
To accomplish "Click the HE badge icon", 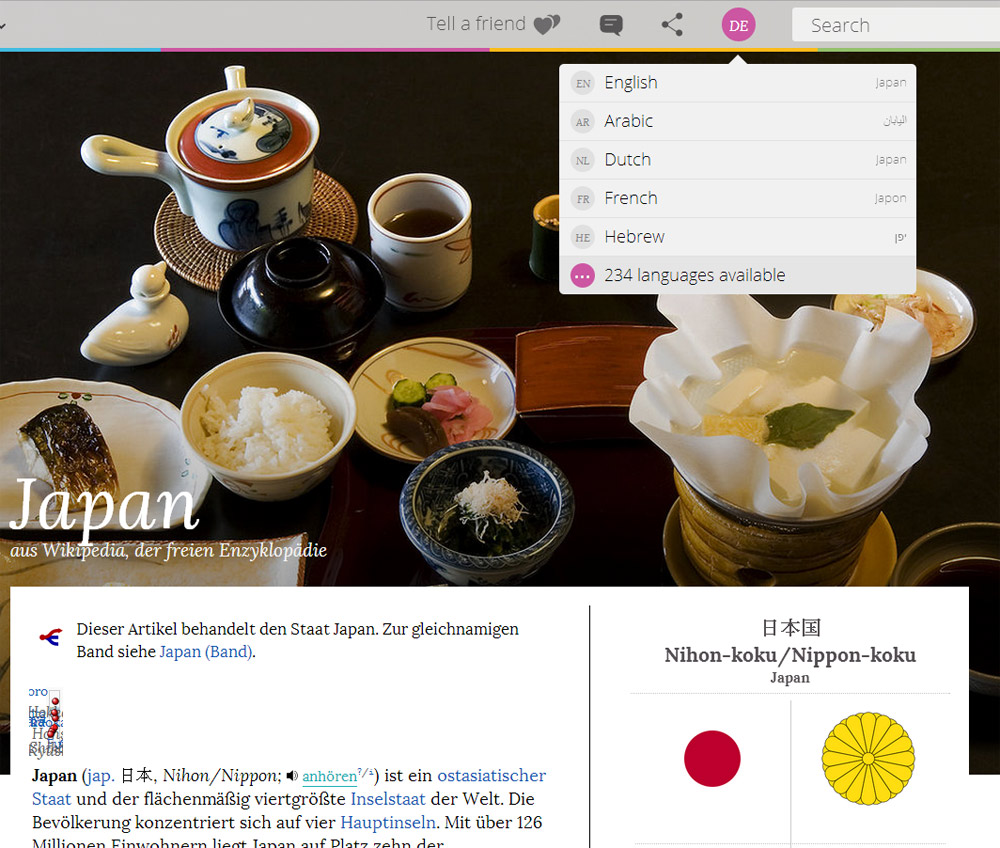I will click(583, 237).
